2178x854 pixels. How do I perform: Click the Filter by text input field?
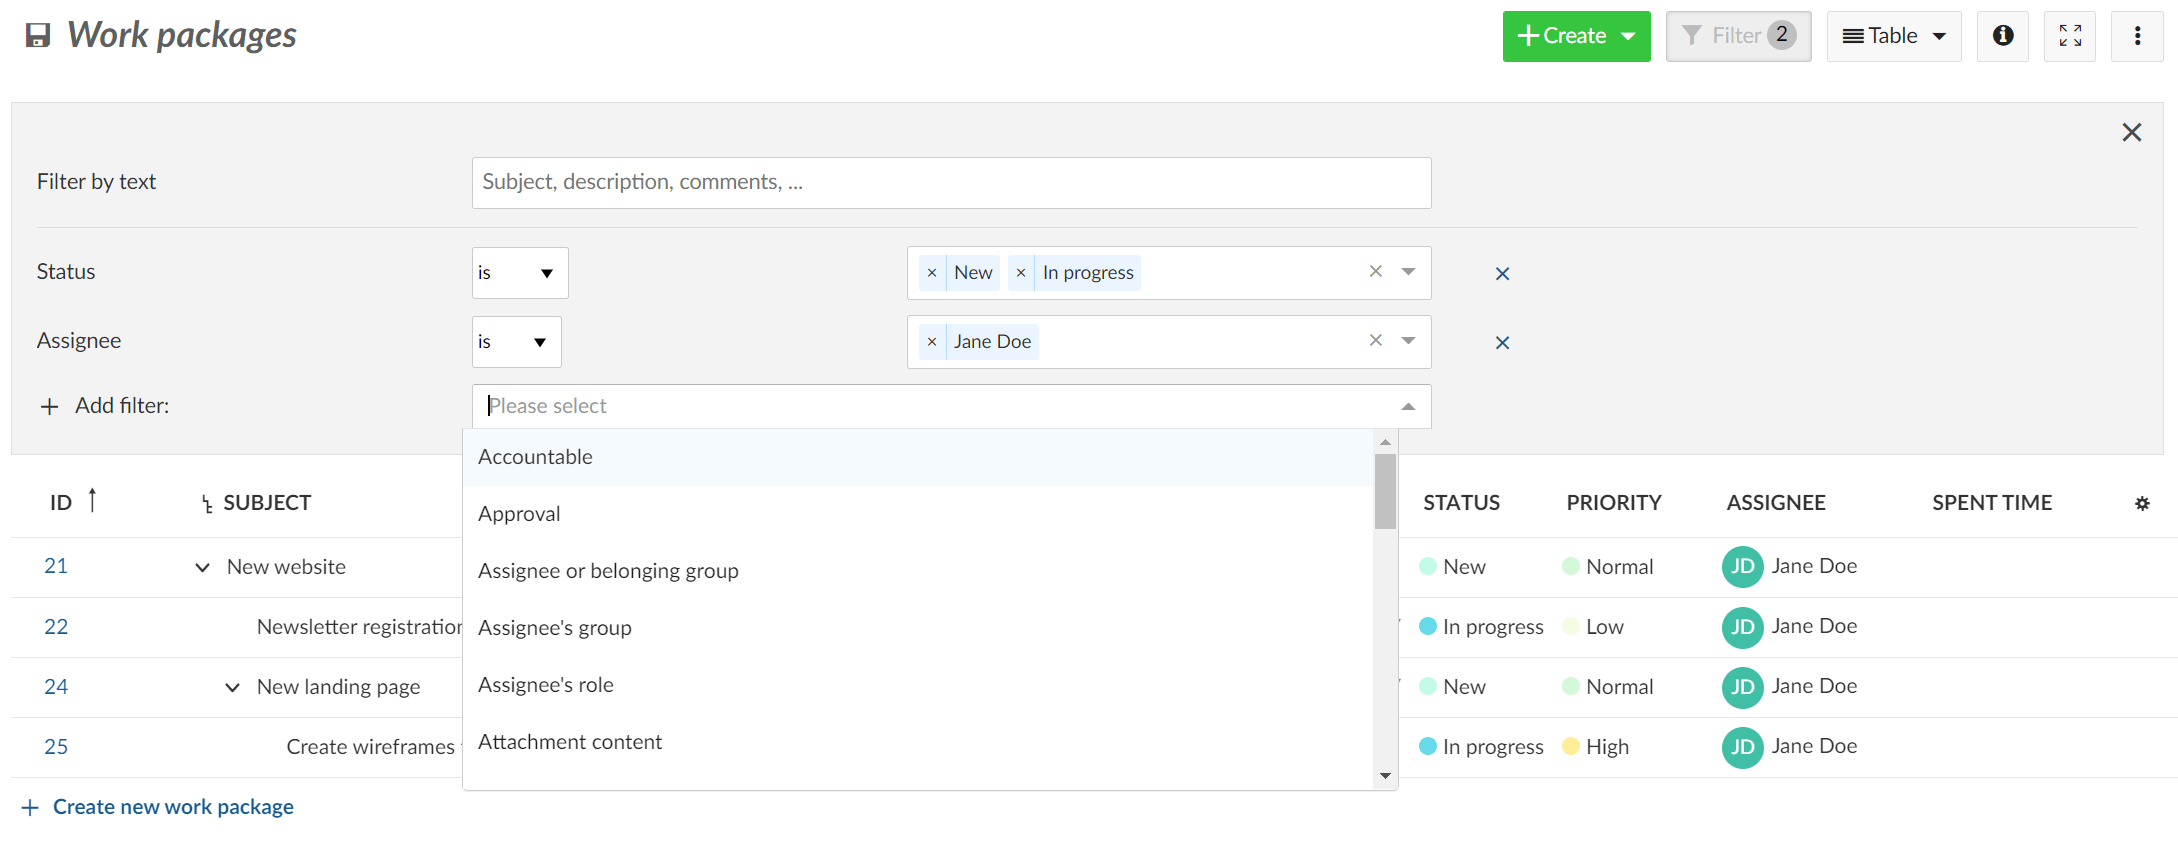coord(950,183)
